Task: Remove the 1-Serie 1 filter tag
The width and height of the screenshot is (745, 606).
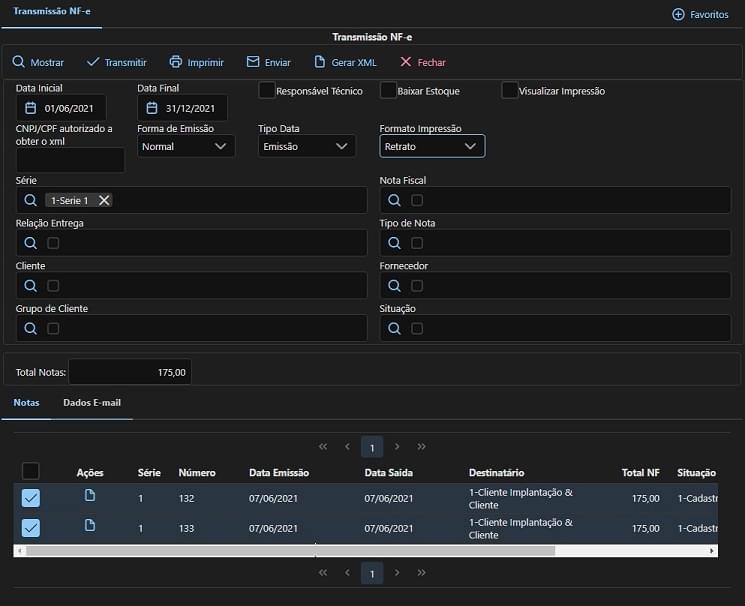Action: coord(104,200)
